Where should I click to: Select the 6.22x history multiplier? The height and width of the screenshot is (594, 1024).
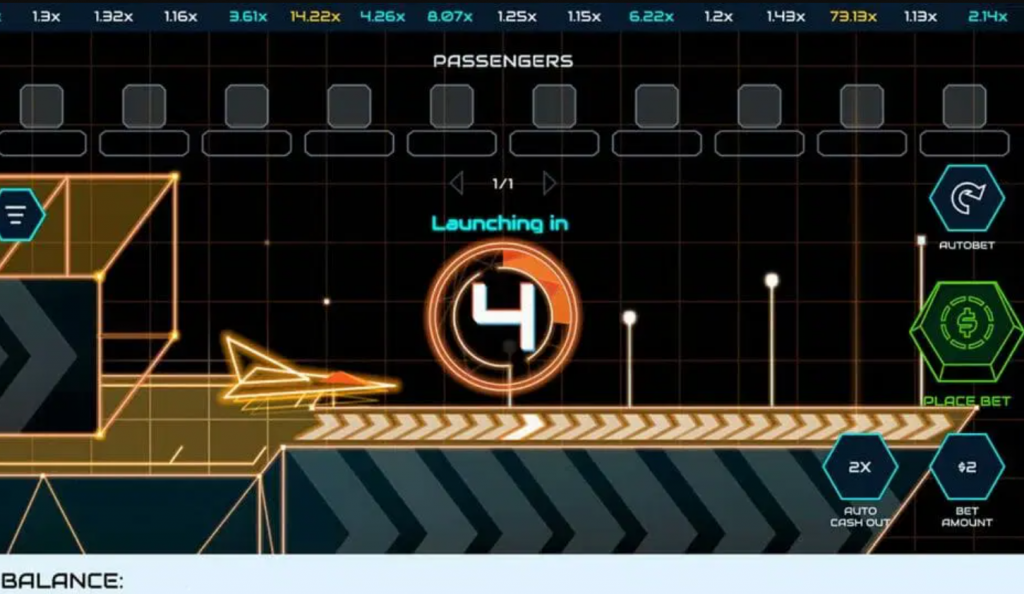click(651, 16)
